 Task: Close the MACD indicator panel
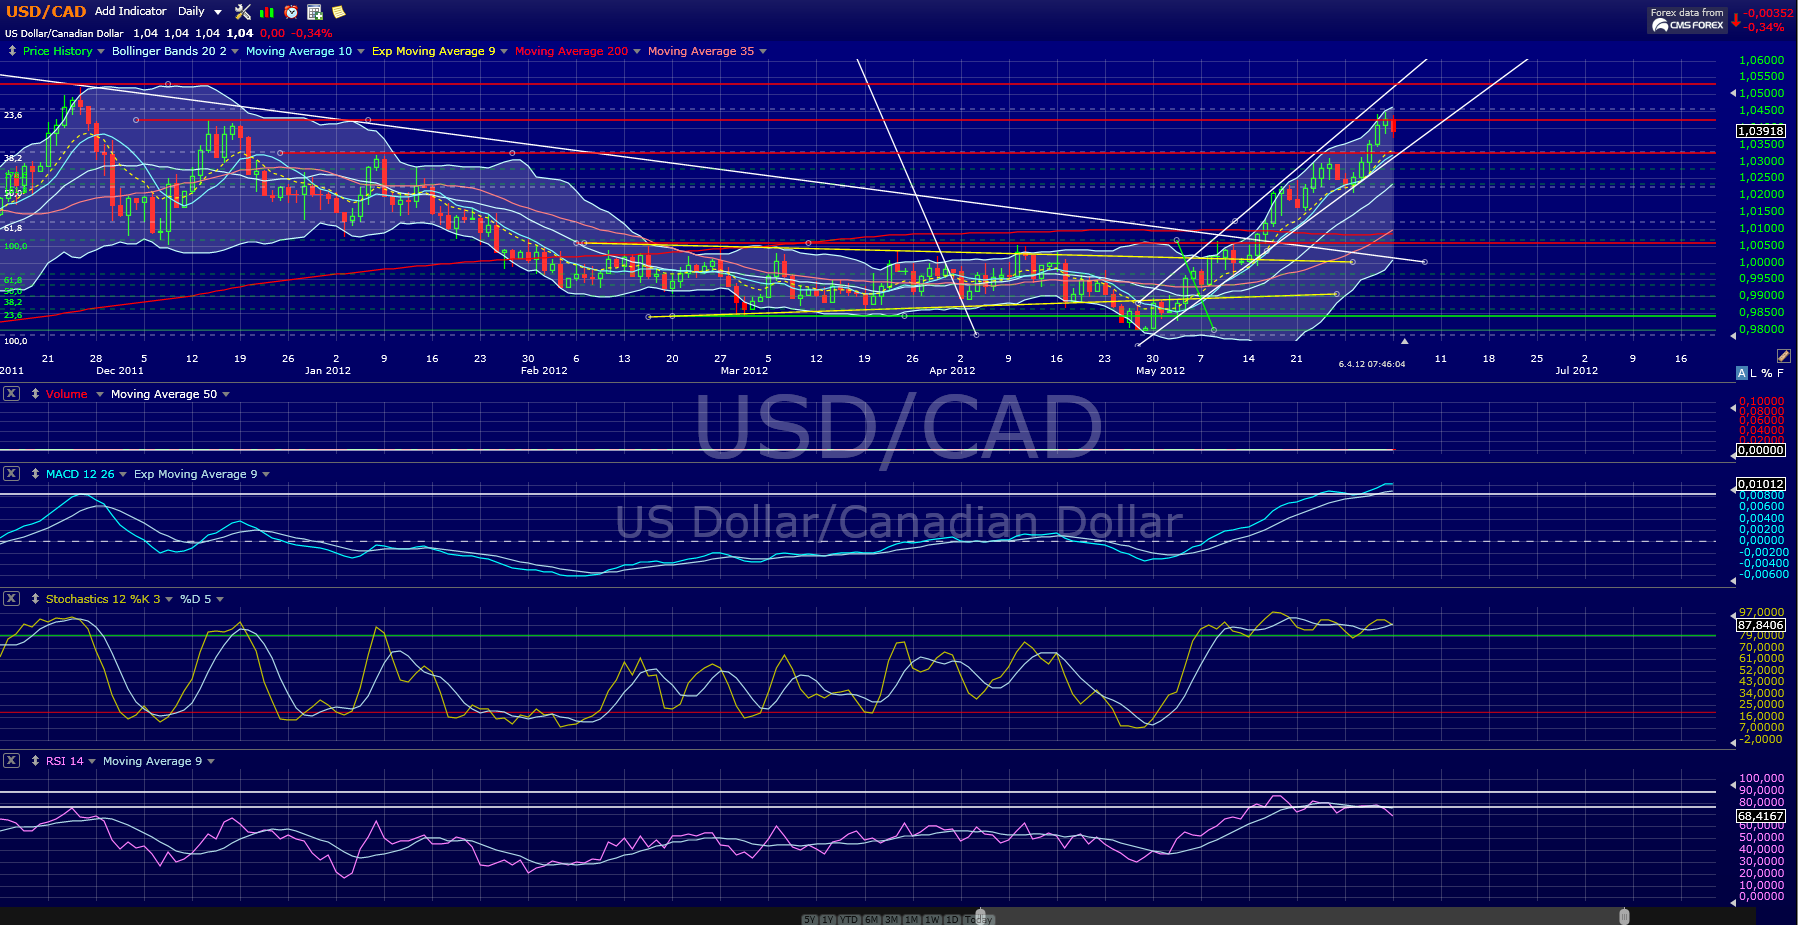pos(11,474)
